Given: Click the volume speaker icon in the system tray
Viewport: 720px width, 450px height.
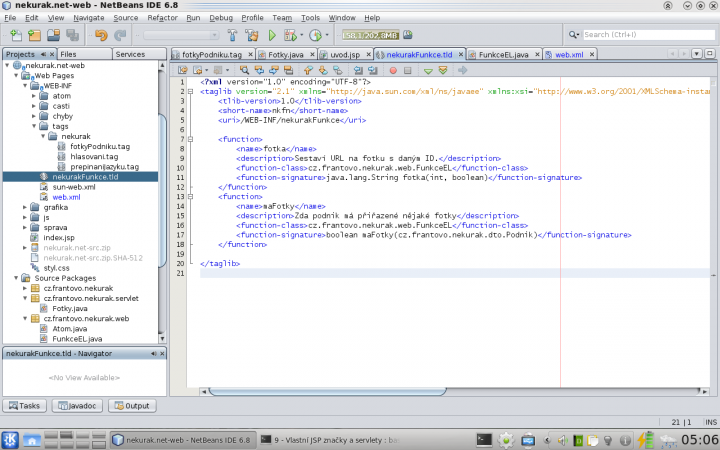Looking at the screenshot, I should [562, 440].
